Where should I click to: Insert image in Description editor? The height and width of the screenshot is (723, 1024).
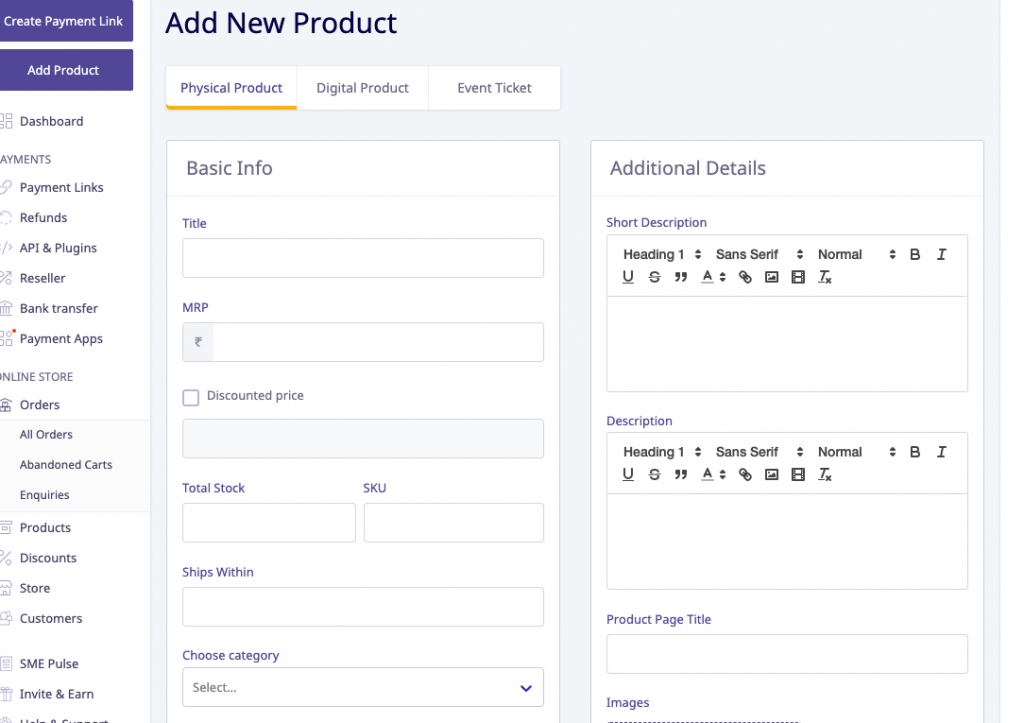click(x=771, y=475)
